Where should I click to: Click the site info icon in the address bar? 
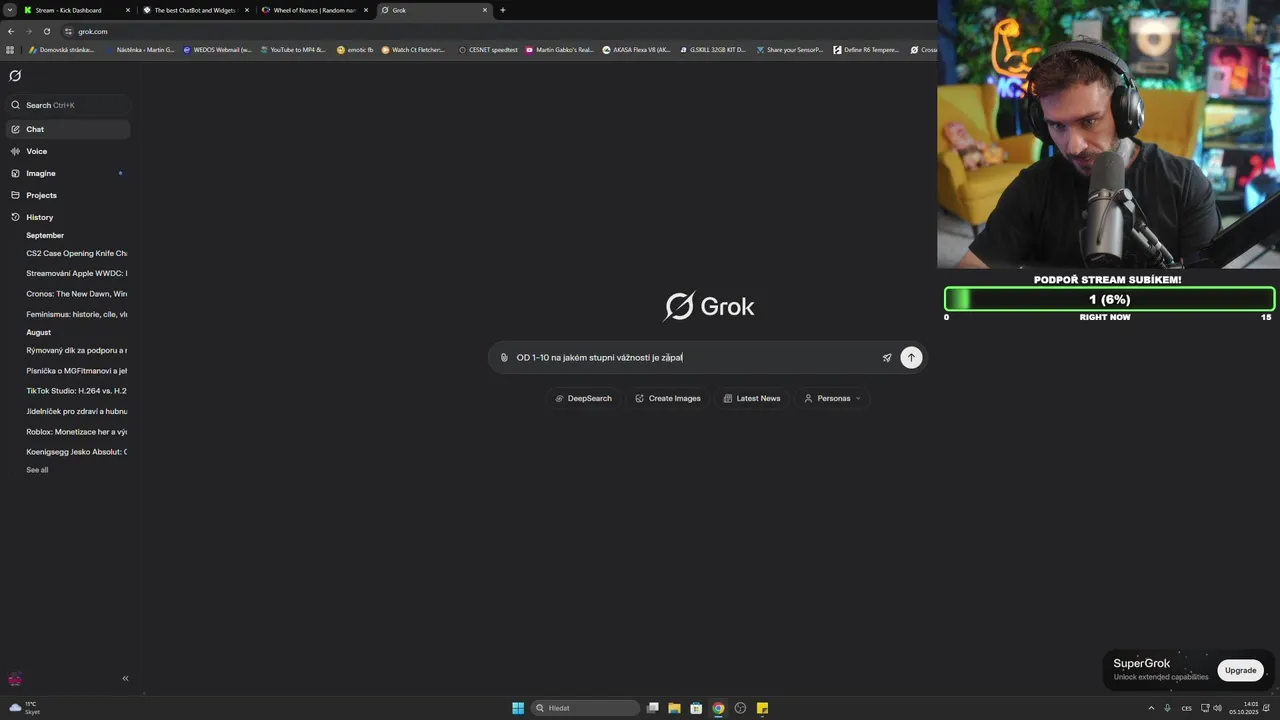point(68,31)
